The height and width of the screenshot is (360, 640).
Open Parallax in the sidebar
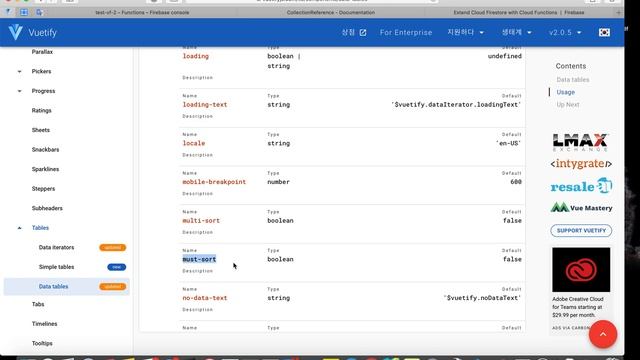pyautogui.click(x=42, y=52)
